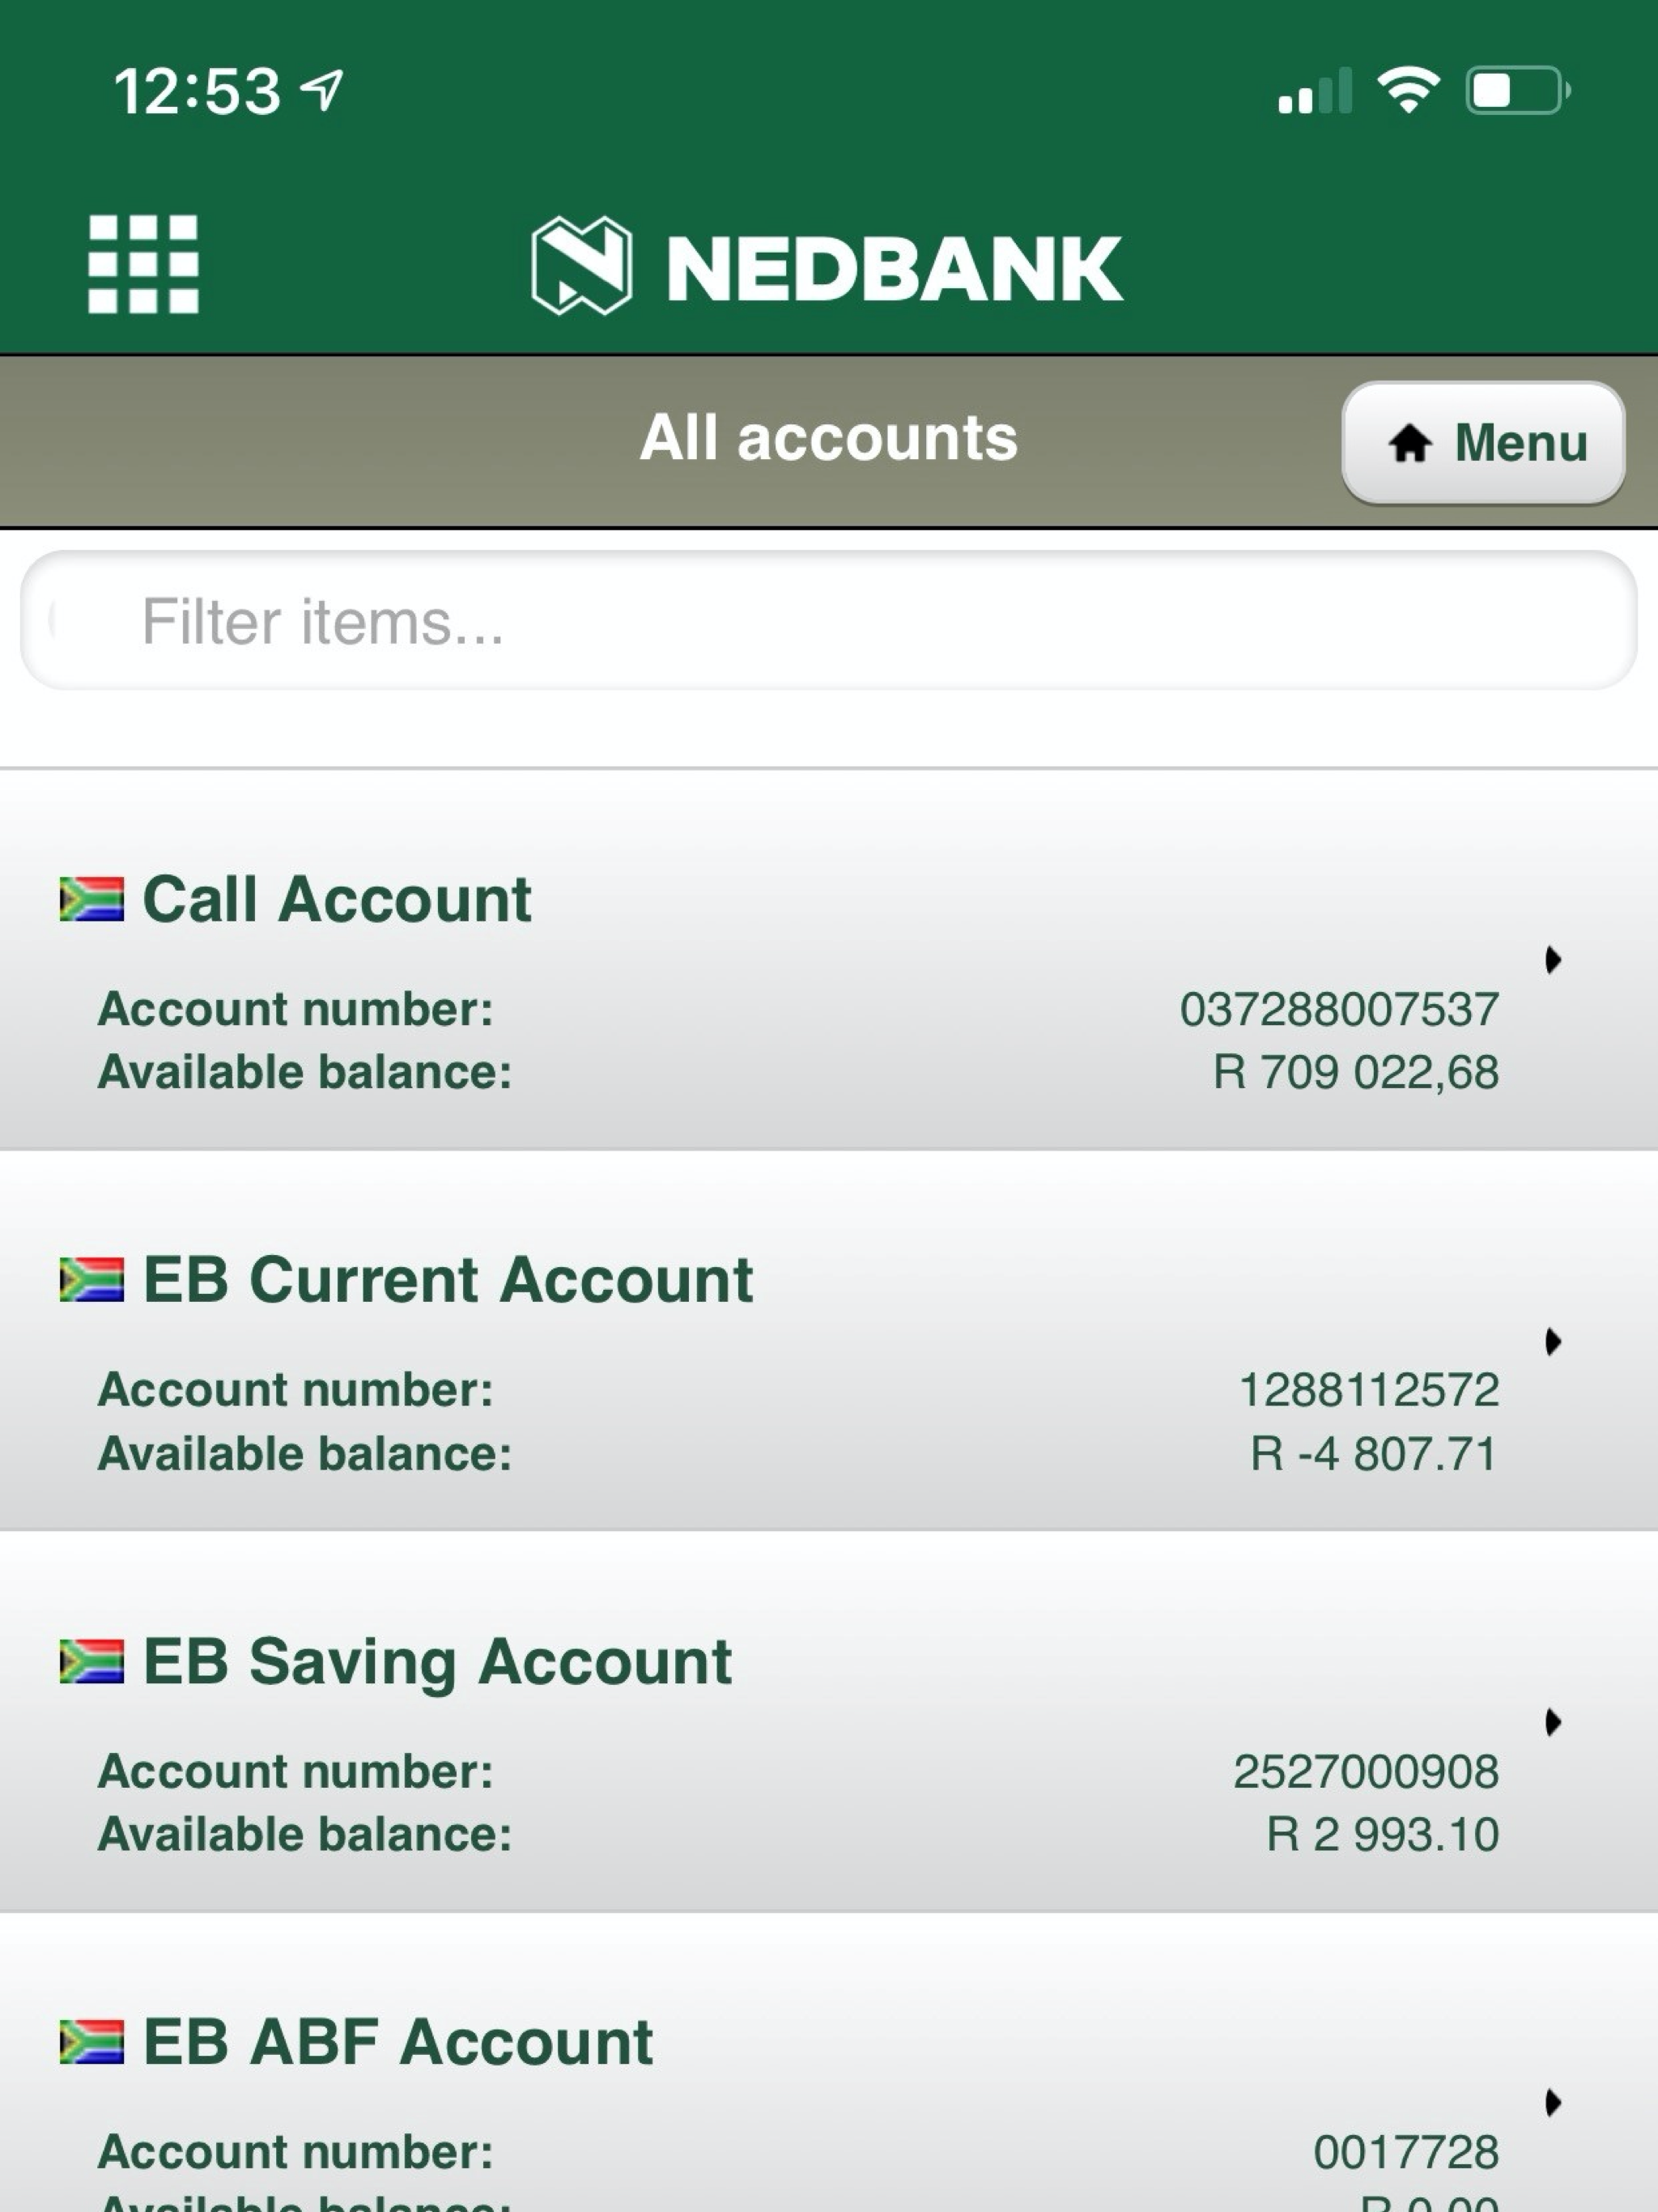The width and height of the screenshot is (1658, 2212).
Task: Expand EB ABF Account arrow
Action: point(1552,2103)
